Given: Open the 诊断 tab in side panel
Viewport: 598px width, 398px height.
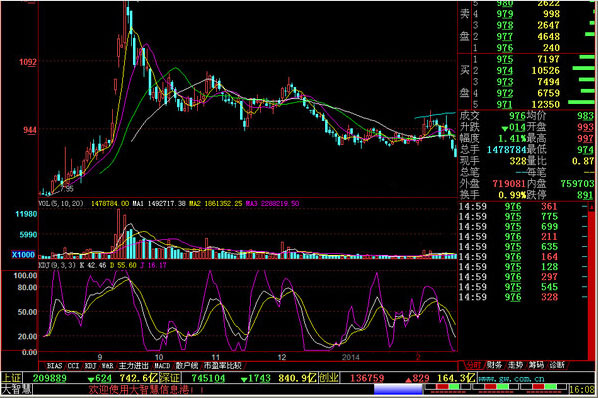Looking at the screenshot, I should (x=557, y=365).
